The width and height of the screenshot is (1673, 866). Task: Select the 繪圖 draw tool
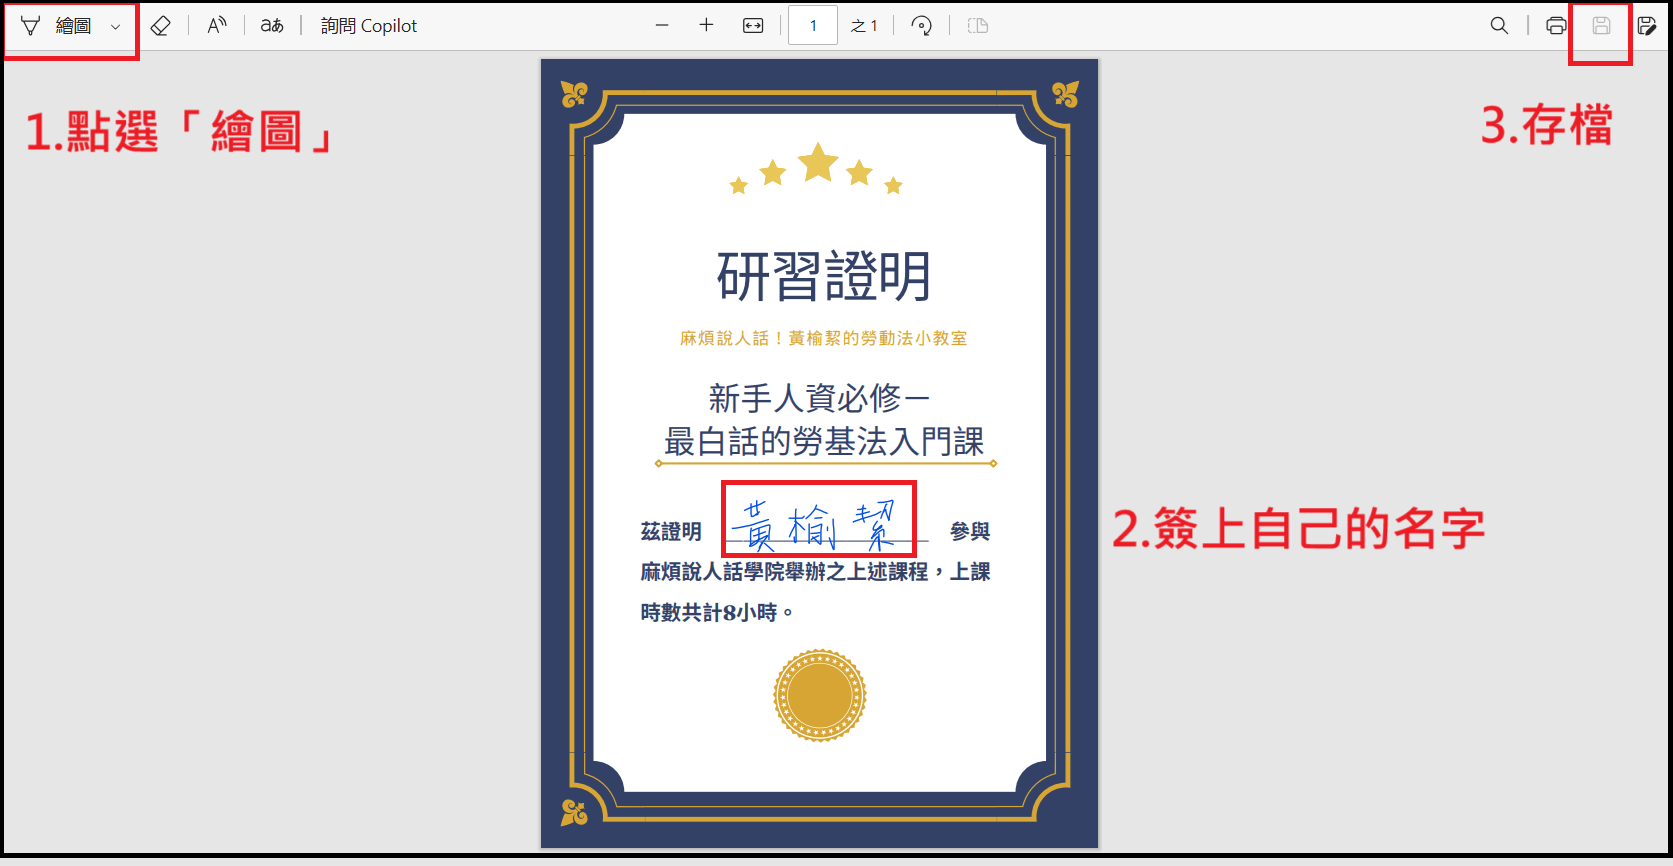[60, 26]
